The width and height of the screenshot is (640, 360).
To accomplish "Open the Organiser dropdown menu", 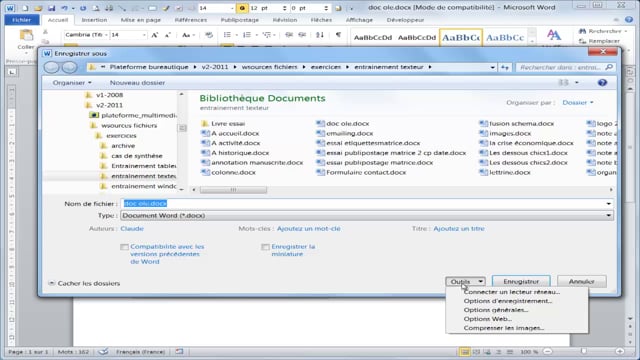I will (x=72, y=82).
